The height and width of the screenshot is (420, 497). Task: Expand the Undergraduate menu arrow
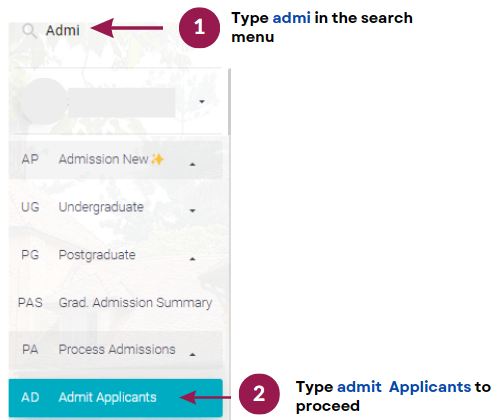(192, 210)
